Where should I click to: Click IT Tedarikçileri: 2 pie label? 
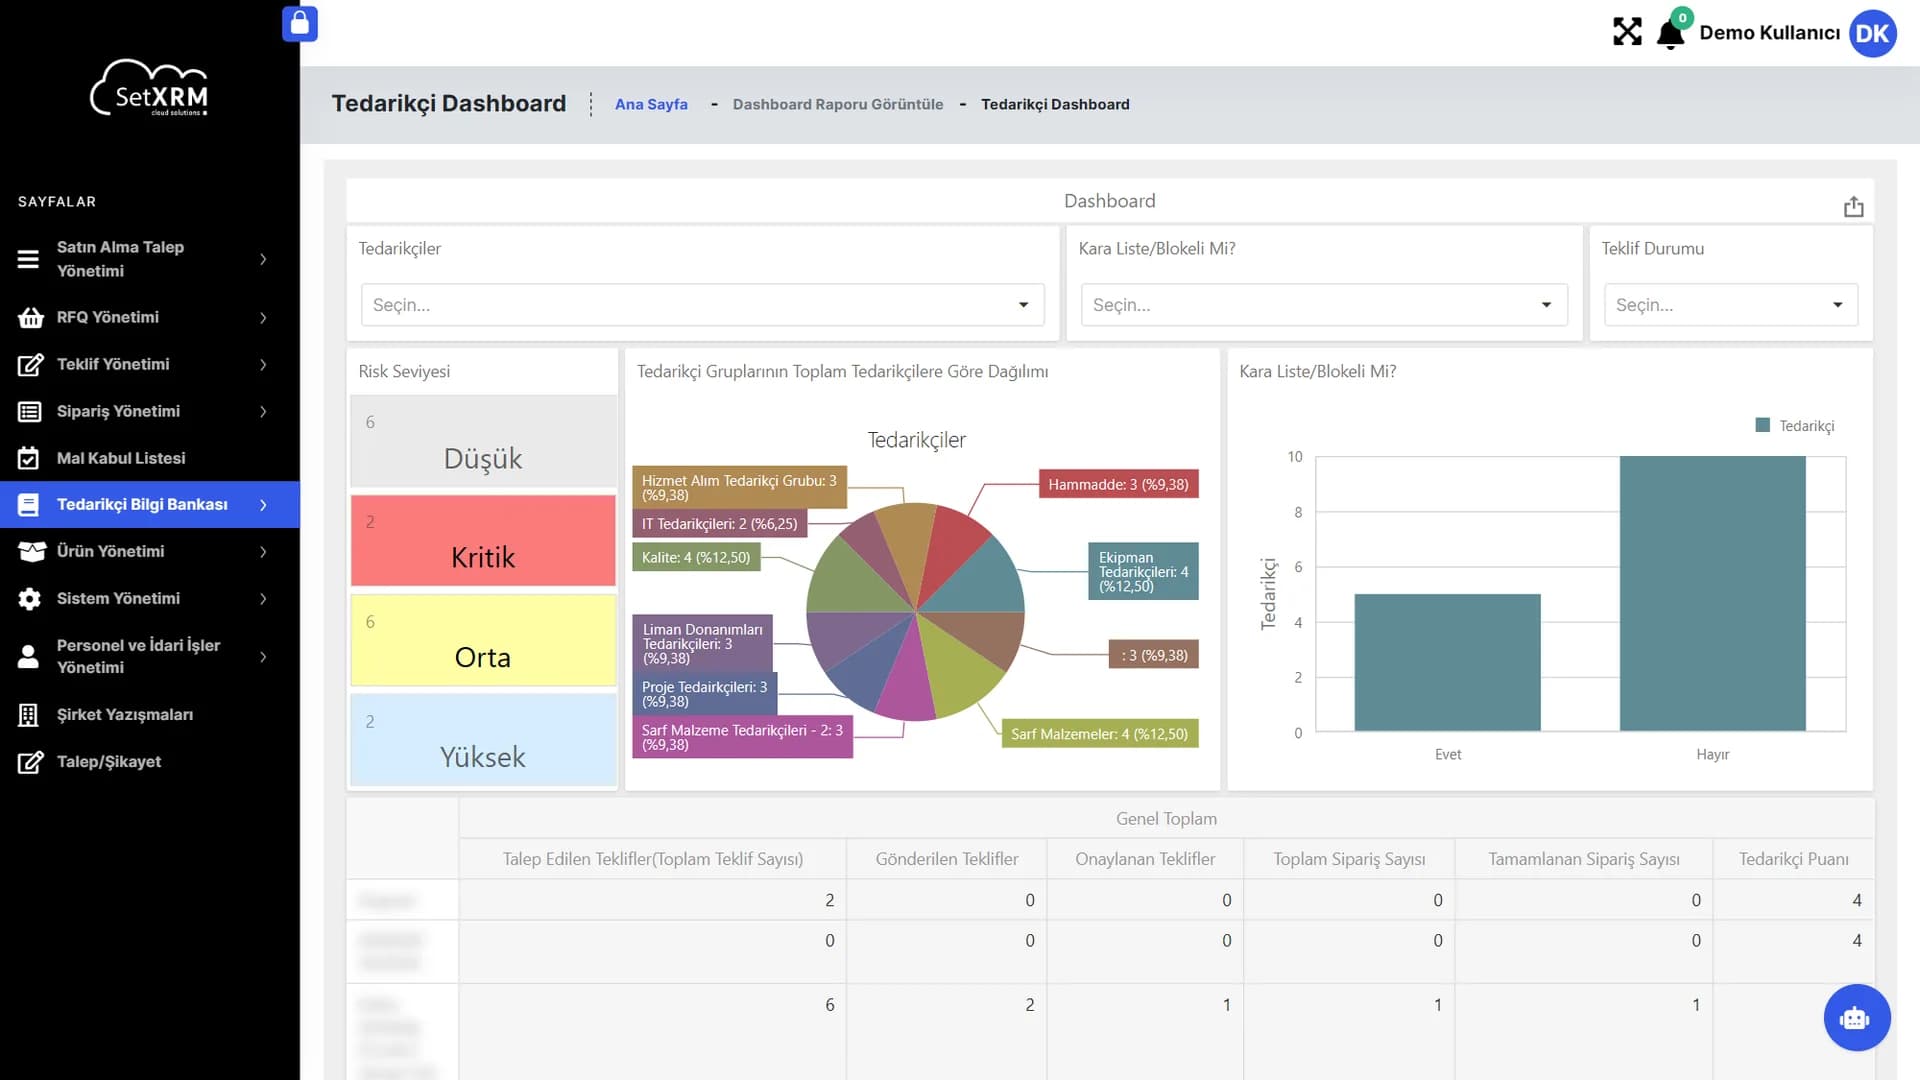click(719, 523)
